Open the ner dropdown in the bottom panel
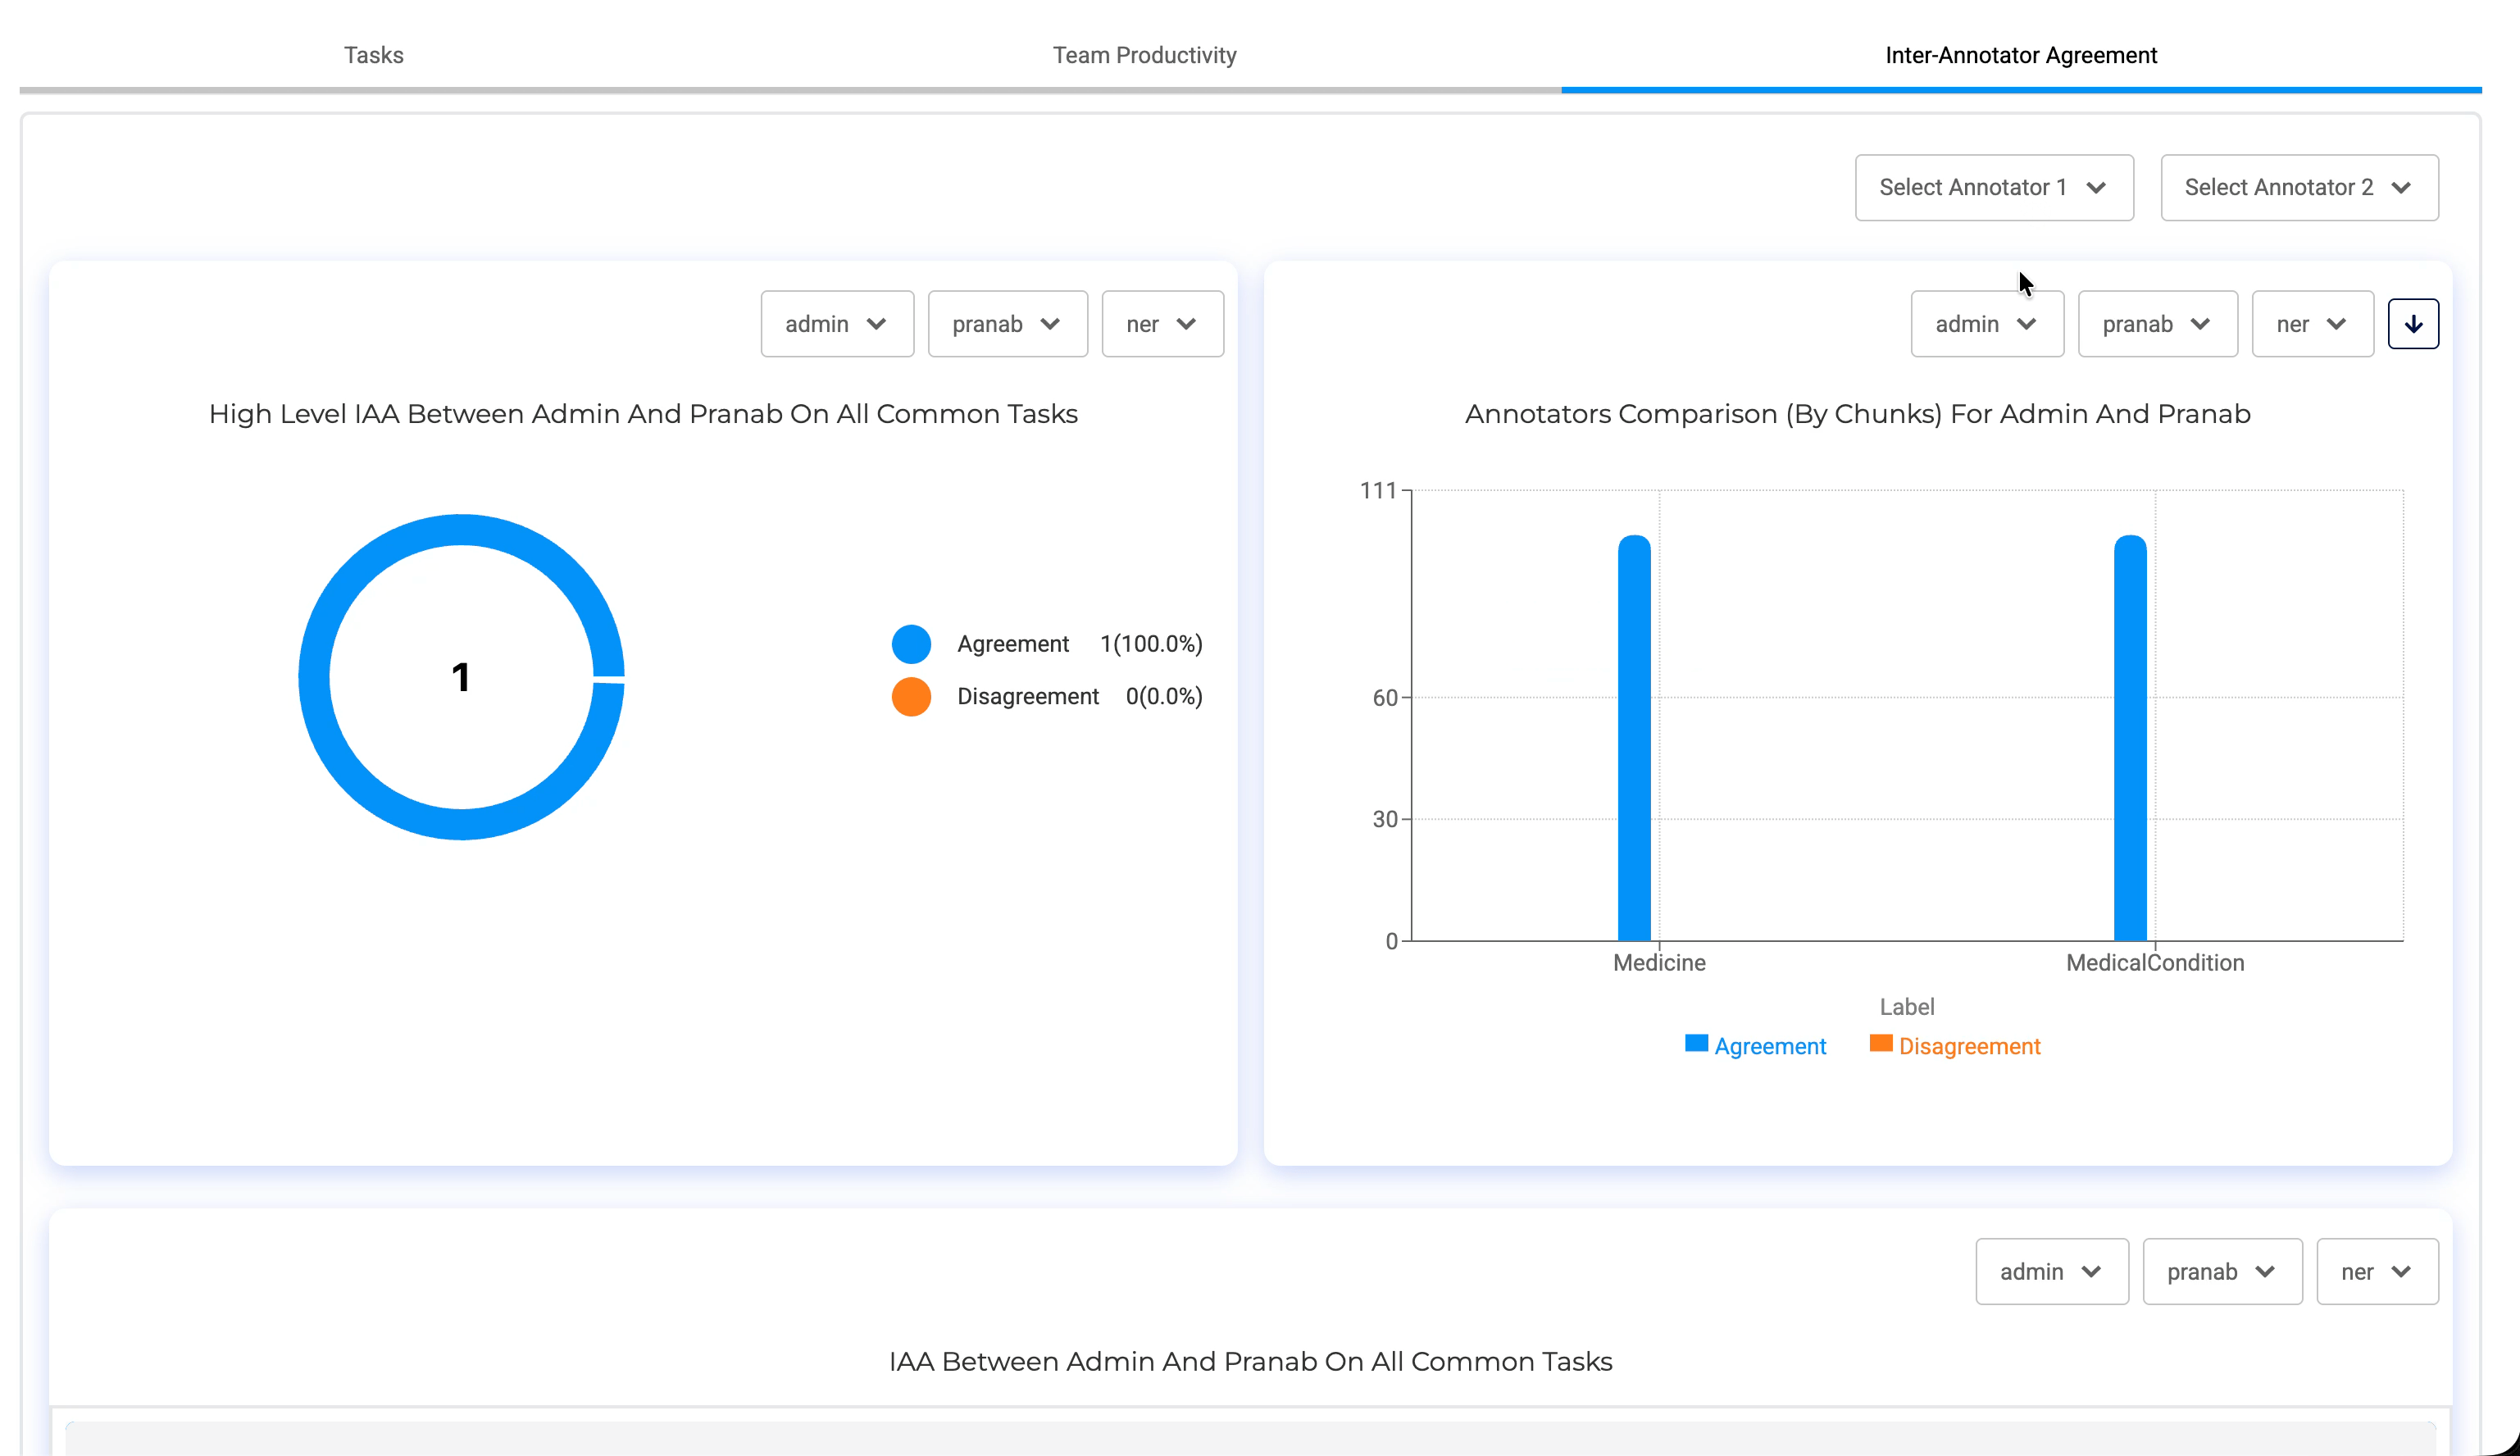 [x=2377, y=1271]
